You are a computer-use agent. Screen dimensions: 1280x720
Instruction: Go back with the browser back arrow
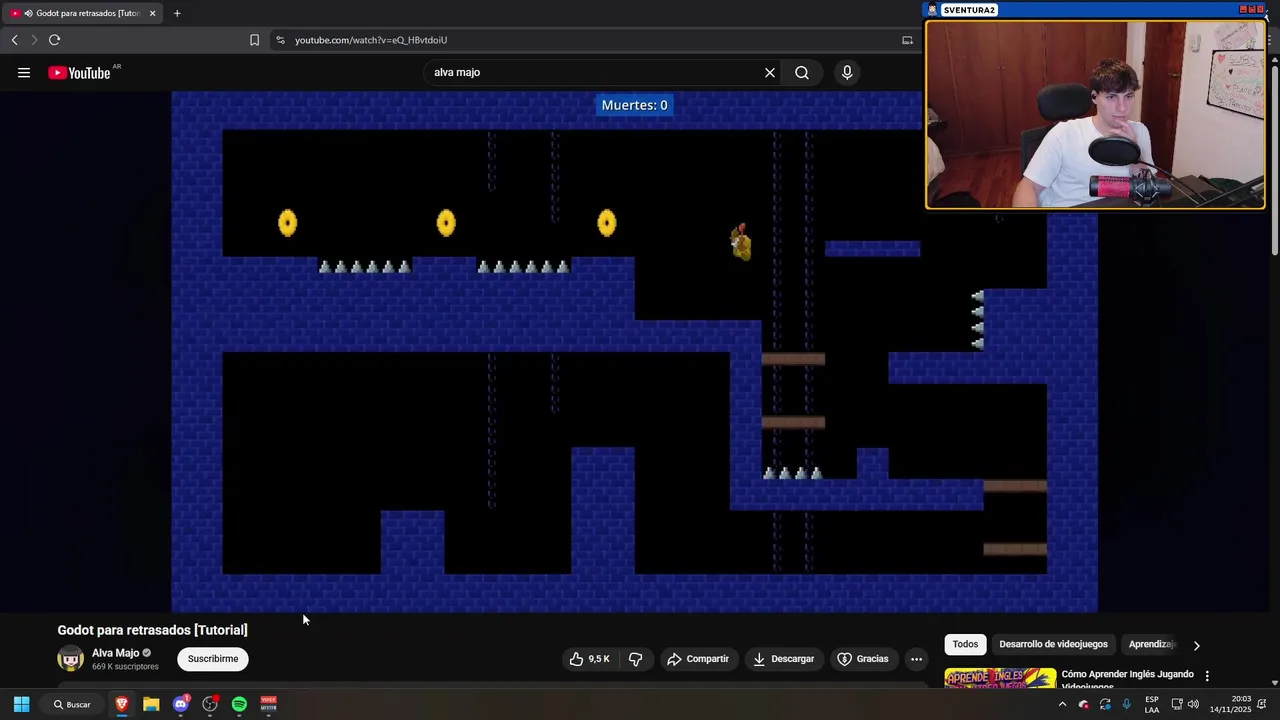(14, 40)
